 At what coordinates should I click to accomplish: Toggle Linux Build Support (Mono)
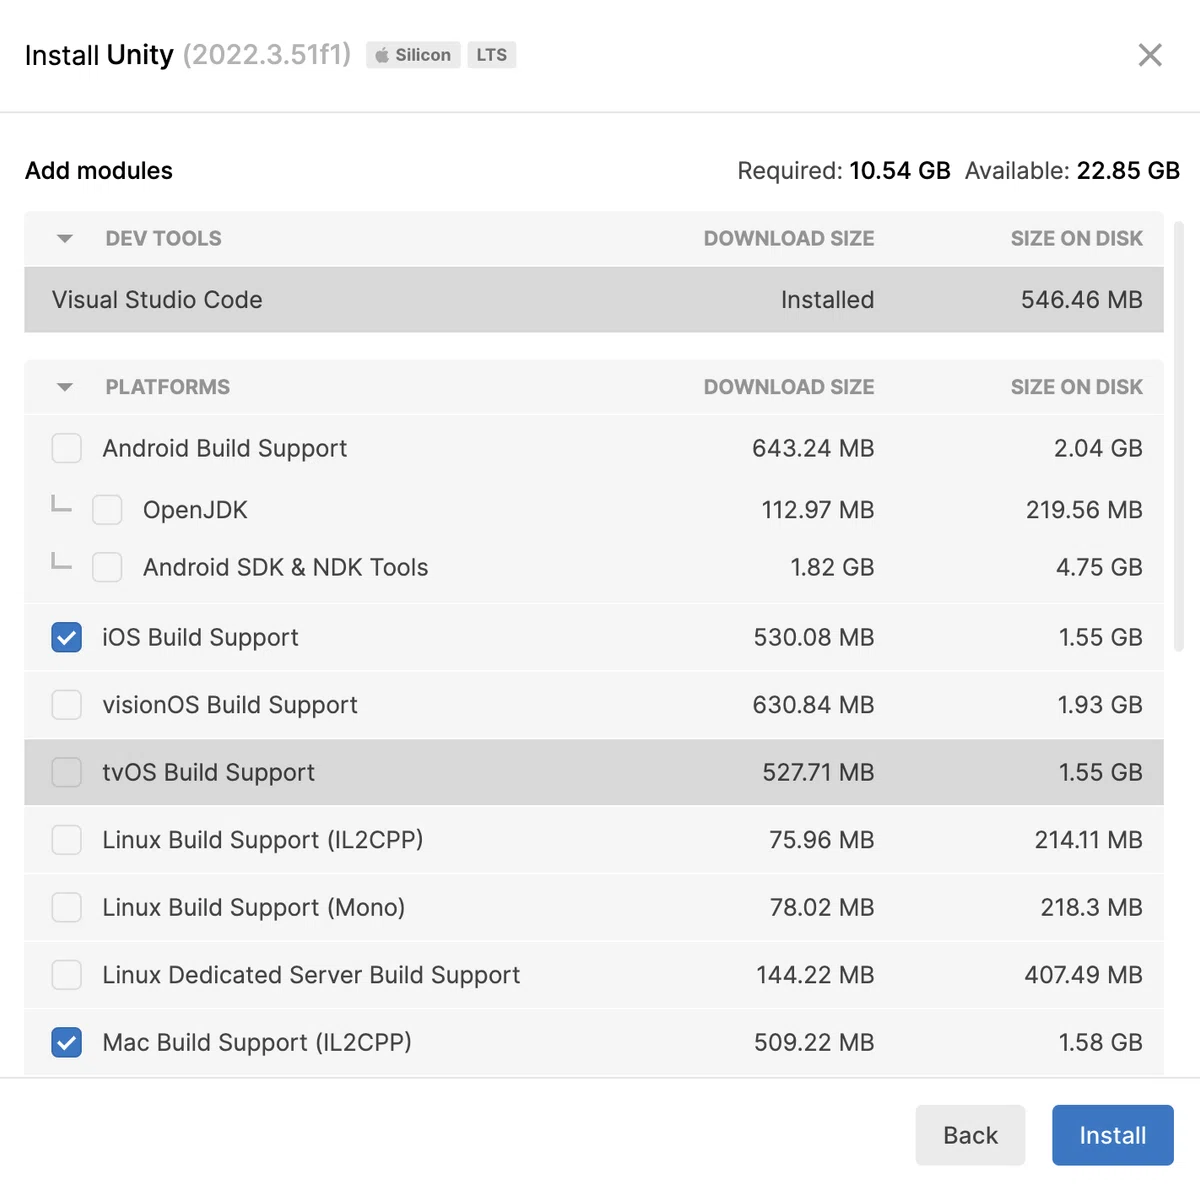[67, 907]
